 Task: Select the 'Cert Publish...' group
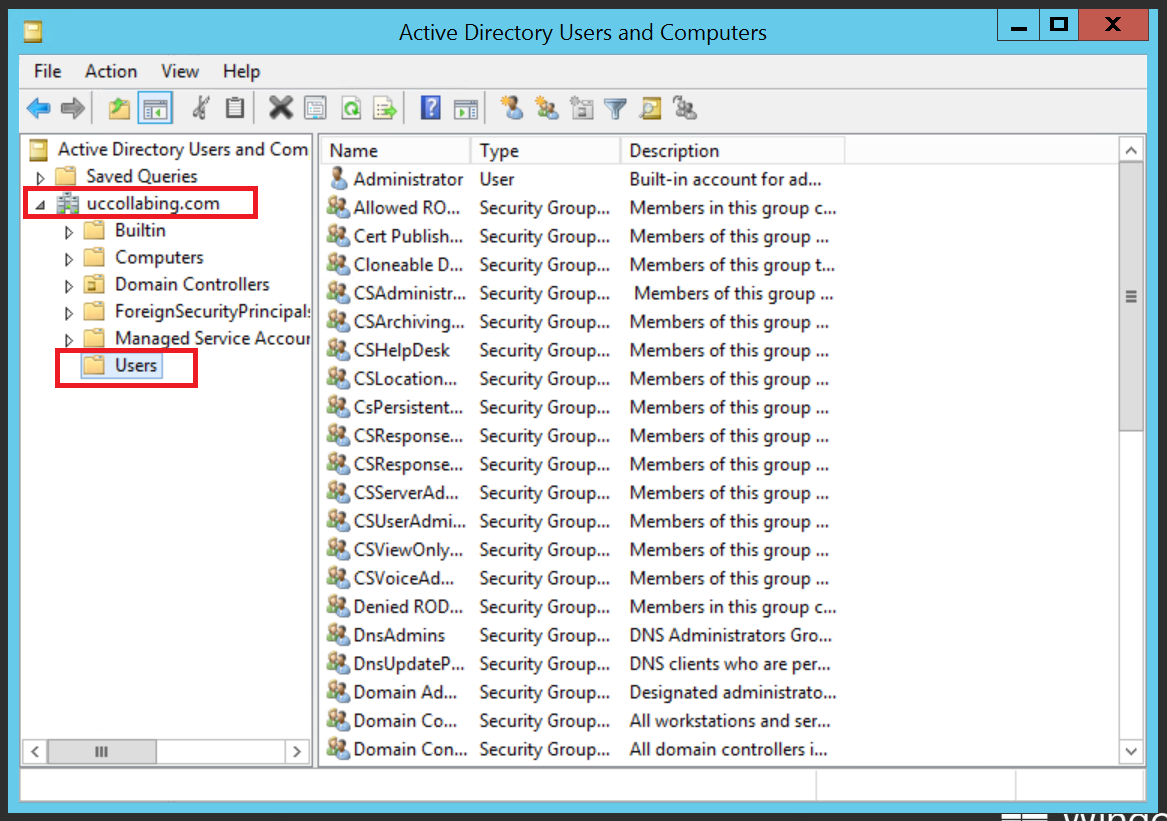tap(584, 237)
